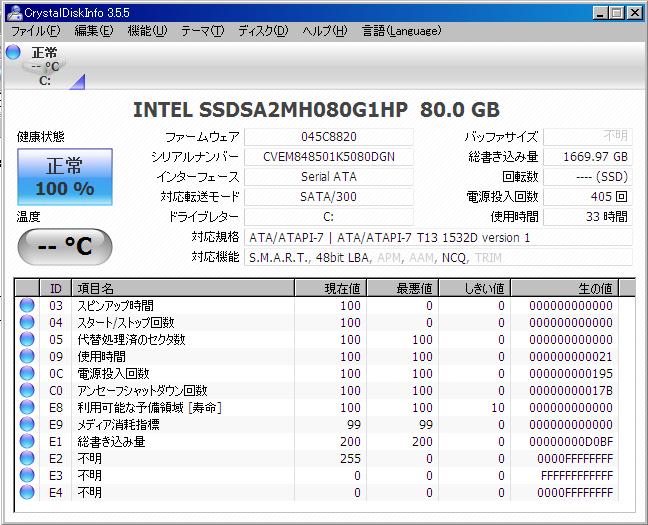Click the 生の値 column header
Screen dimensions: 648x525
point(565,288)
